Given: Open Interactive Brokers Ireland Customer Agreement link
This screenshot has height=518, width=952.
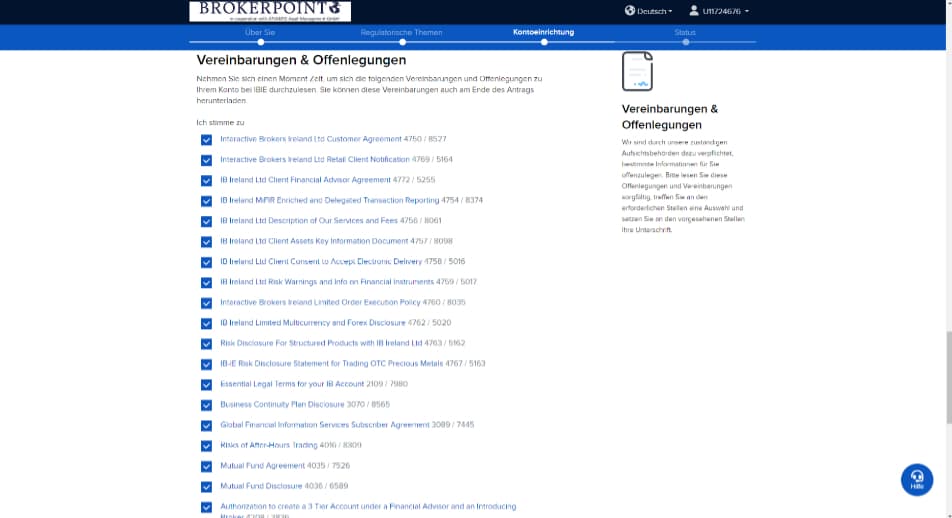Looking at the screenshot, I should point(311,139).
